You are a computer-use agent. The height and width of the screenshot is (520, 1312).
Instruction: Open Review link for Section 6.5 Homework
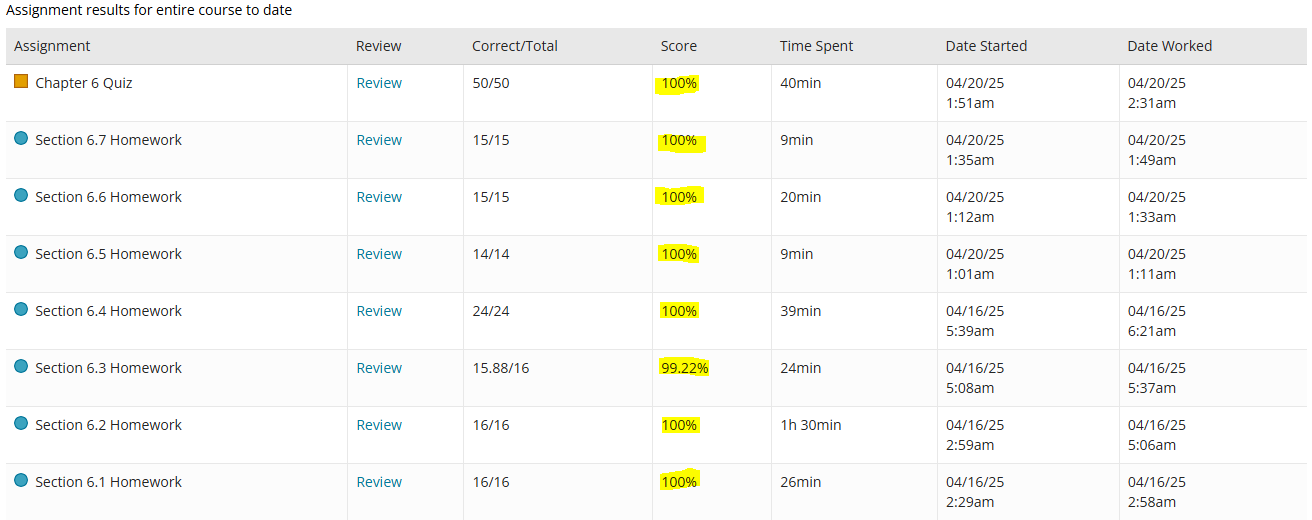coord(379,254)
